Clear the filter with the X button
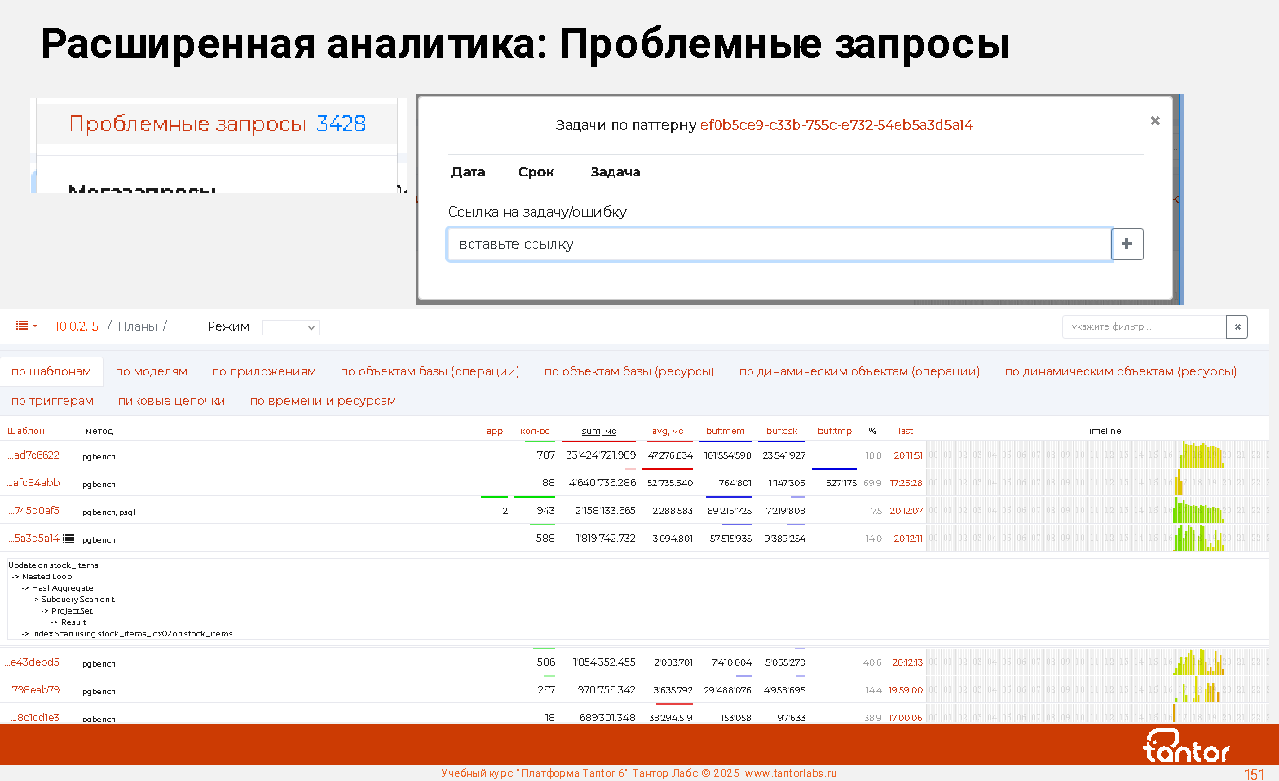Image resolution: width=1279 pixels, height=781 pixels. click(x=1237, y=327)
